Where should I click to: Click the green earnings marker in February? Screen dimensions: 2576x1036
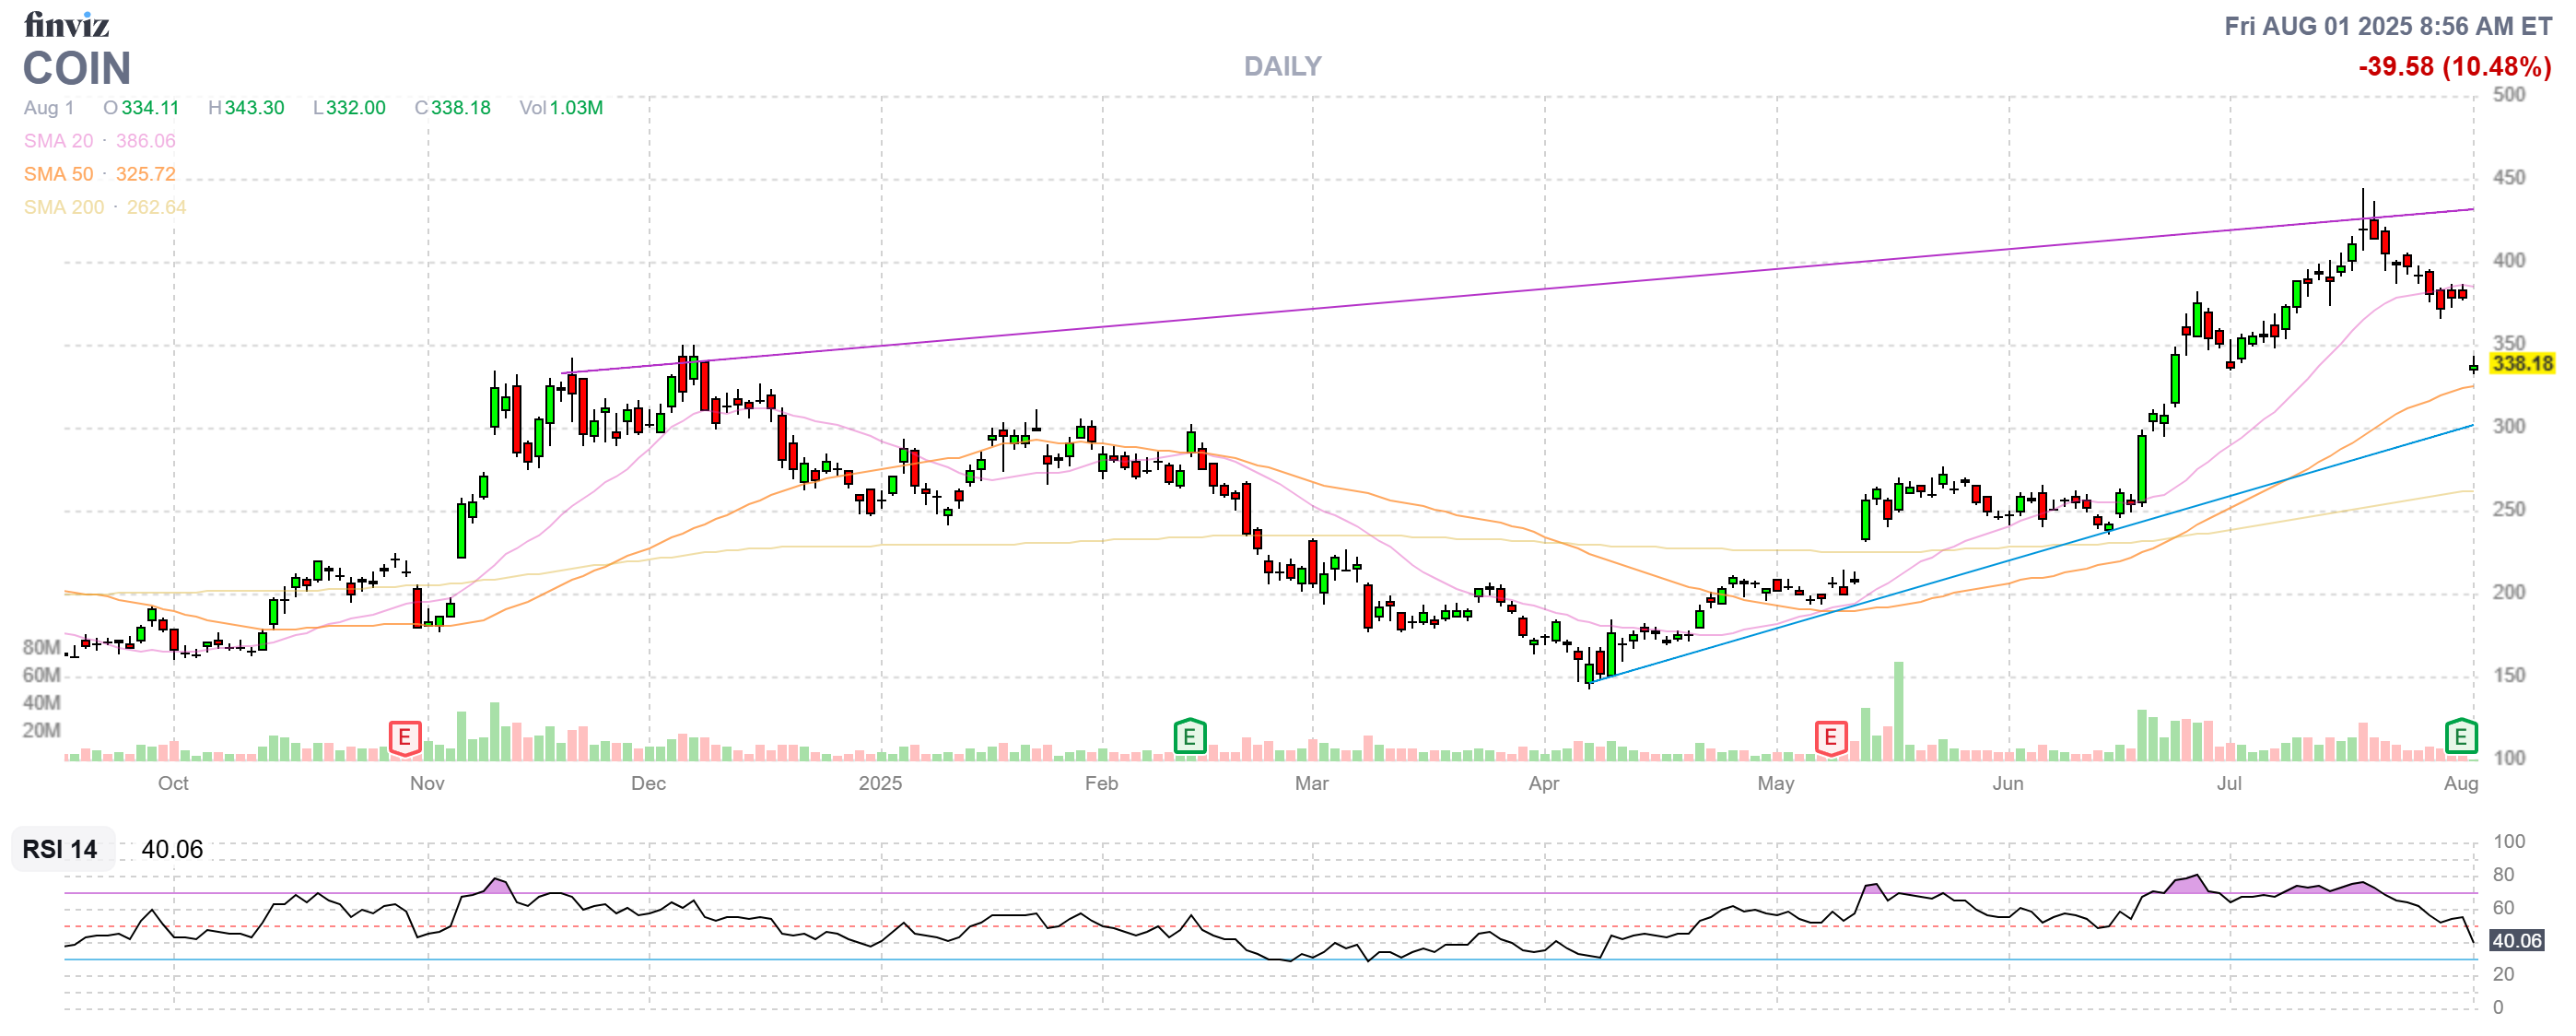1189,738
